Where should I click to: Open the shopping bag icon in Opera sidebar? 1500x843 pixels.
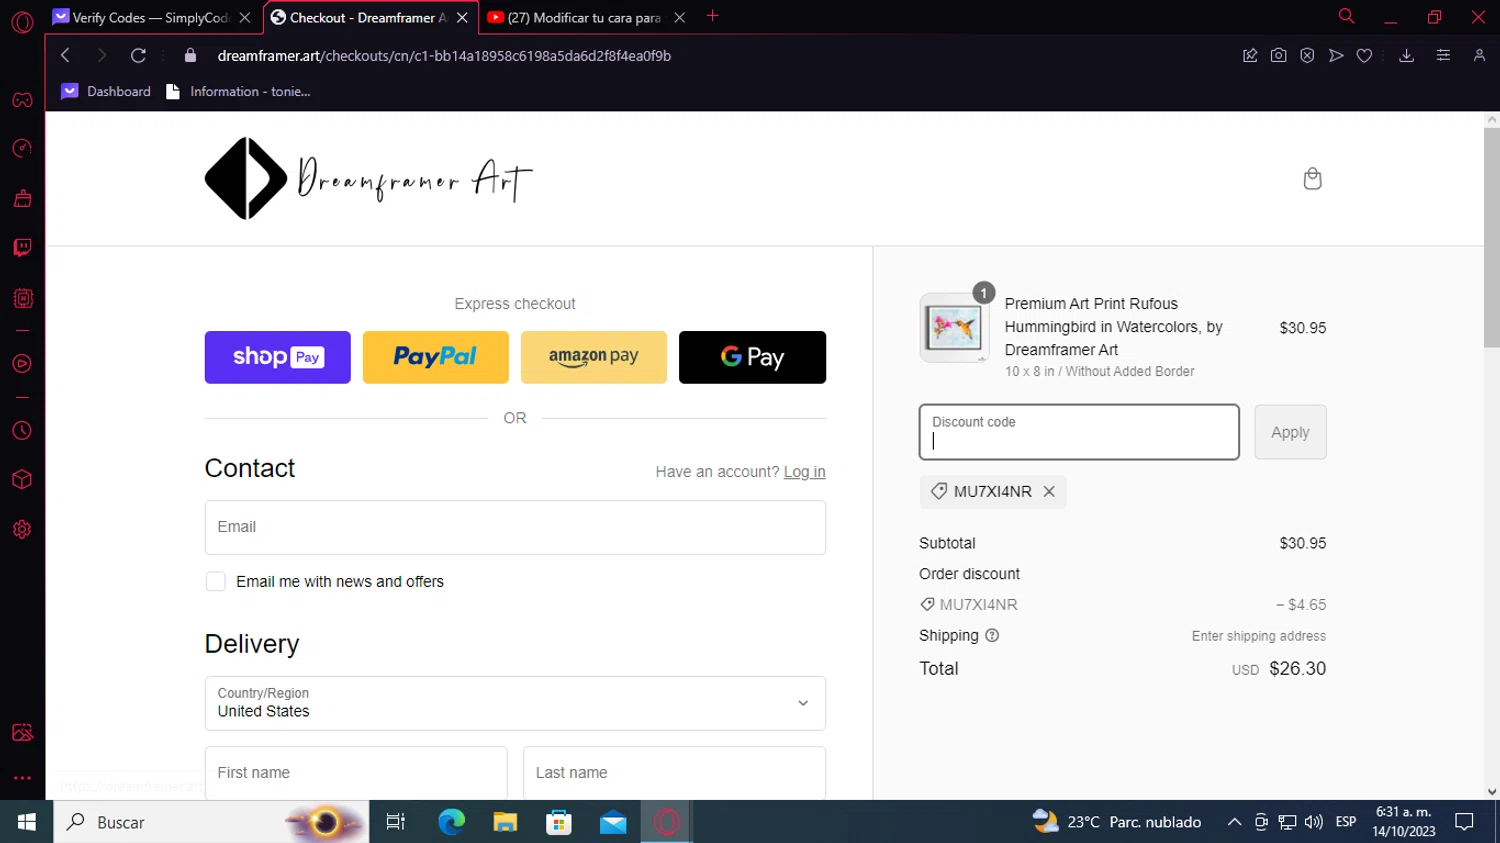tap(22, 198)
